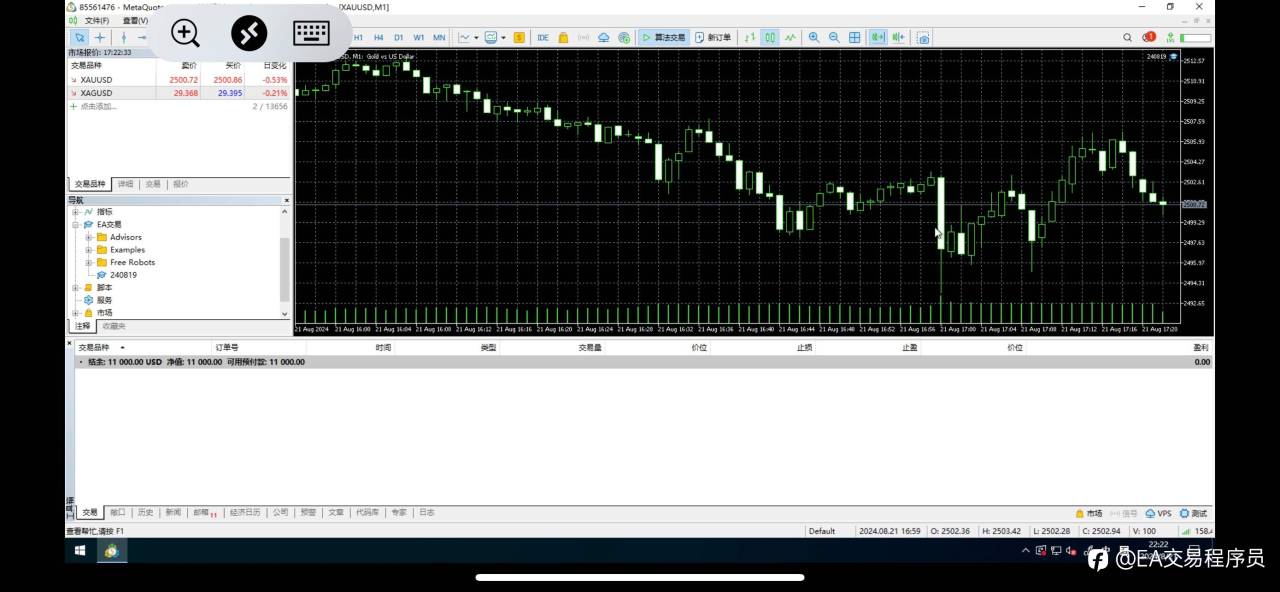Open the yellow dollar trading icon

pyautogui.click(x=519, y=37)
